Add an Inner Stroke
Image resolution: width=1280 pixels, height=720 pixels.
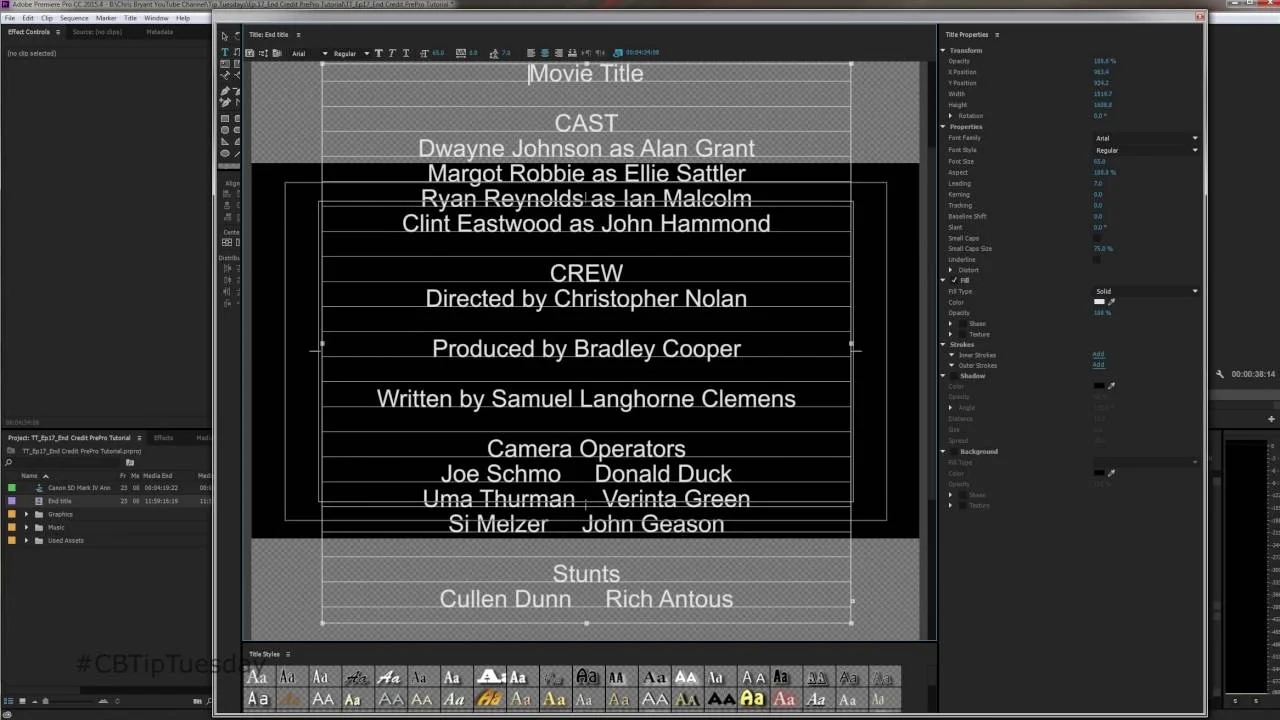click(x=1098, y=354)
